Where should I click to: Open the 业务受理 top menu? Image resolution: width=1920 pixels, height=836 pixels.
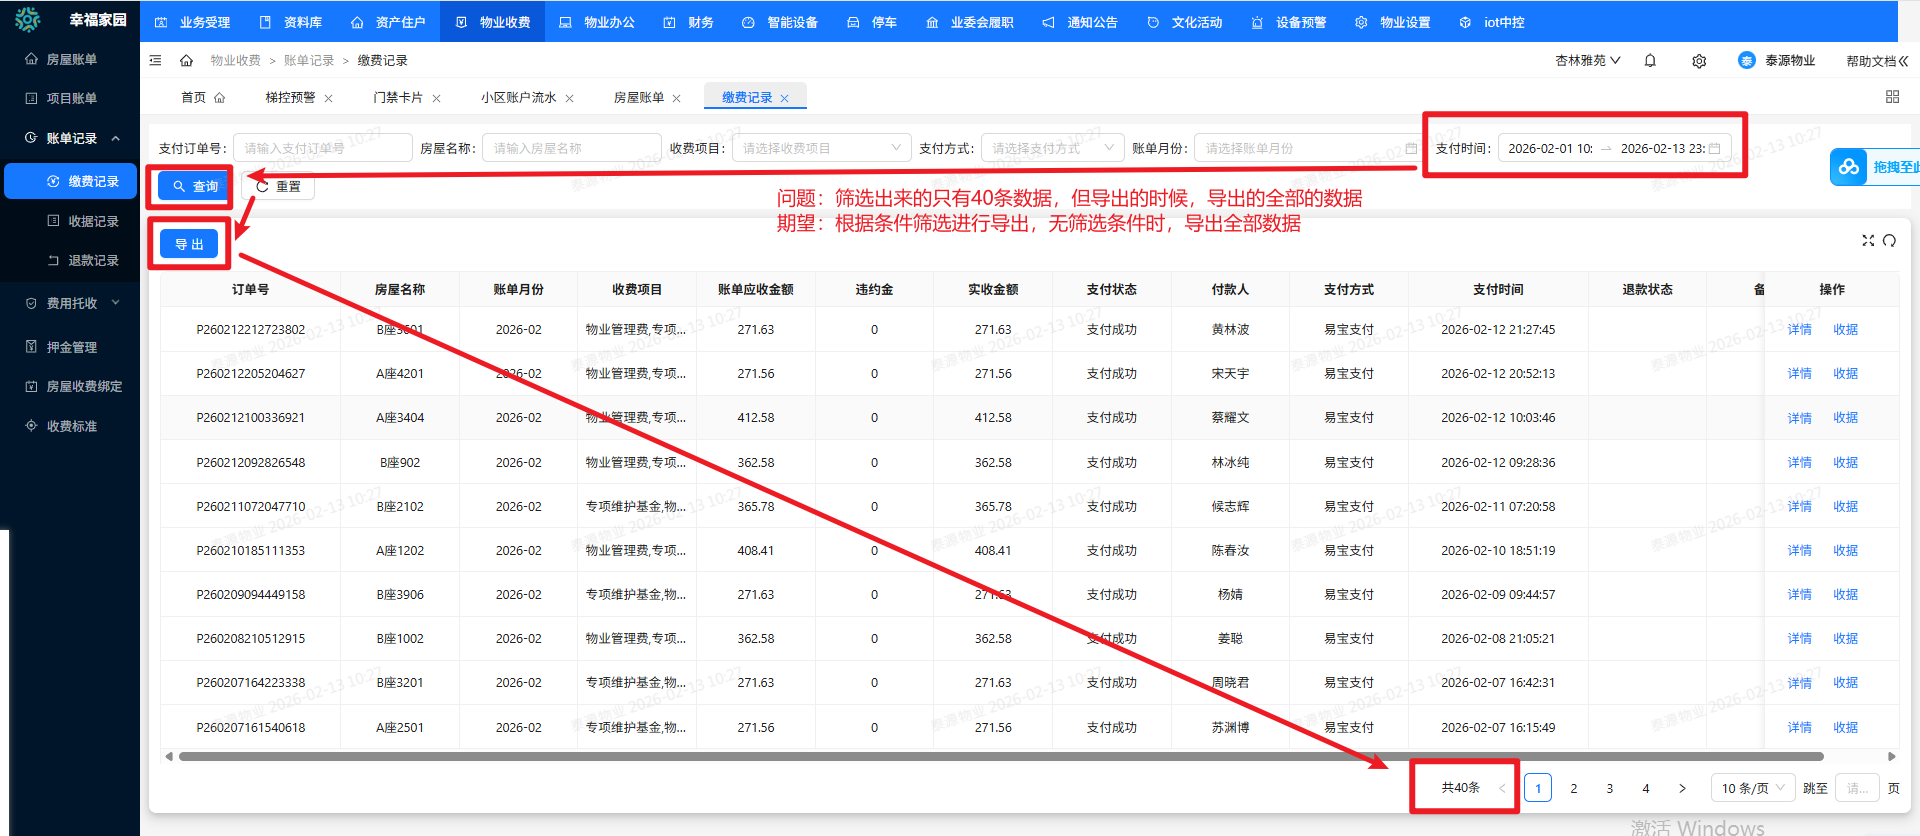(193, 22)
